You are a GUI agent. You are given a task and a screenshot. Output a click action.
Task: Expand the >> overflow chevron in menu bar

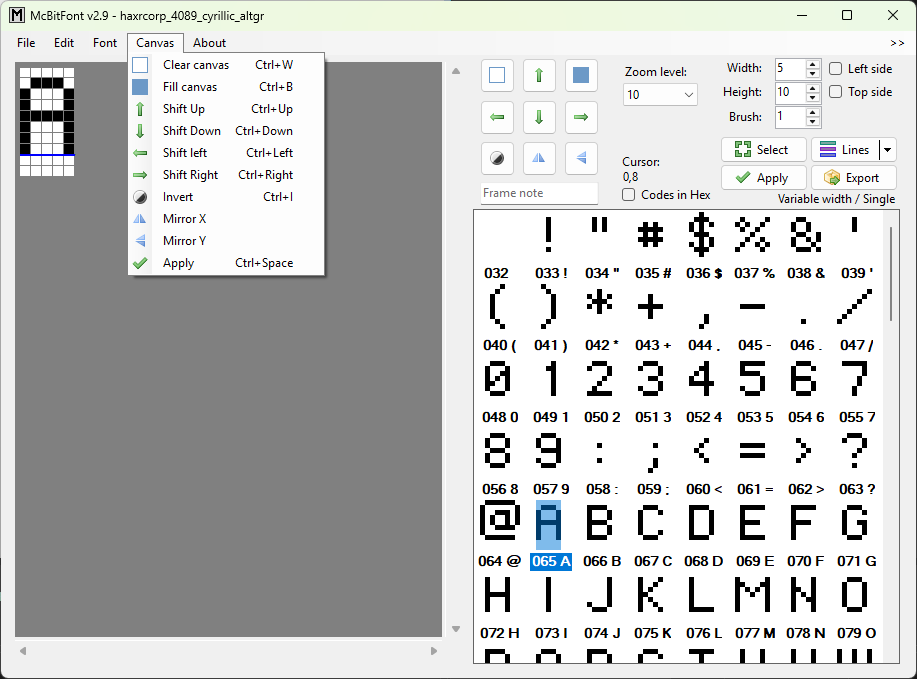pyautogui.click(x=897, y=43)
